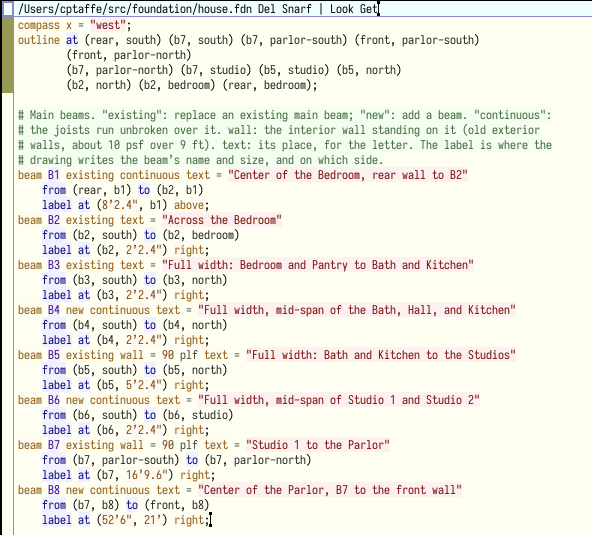The width and height of the screenshot is (592, 535).
Task: Click the "outline" keyword
Action: pos(39,40)
